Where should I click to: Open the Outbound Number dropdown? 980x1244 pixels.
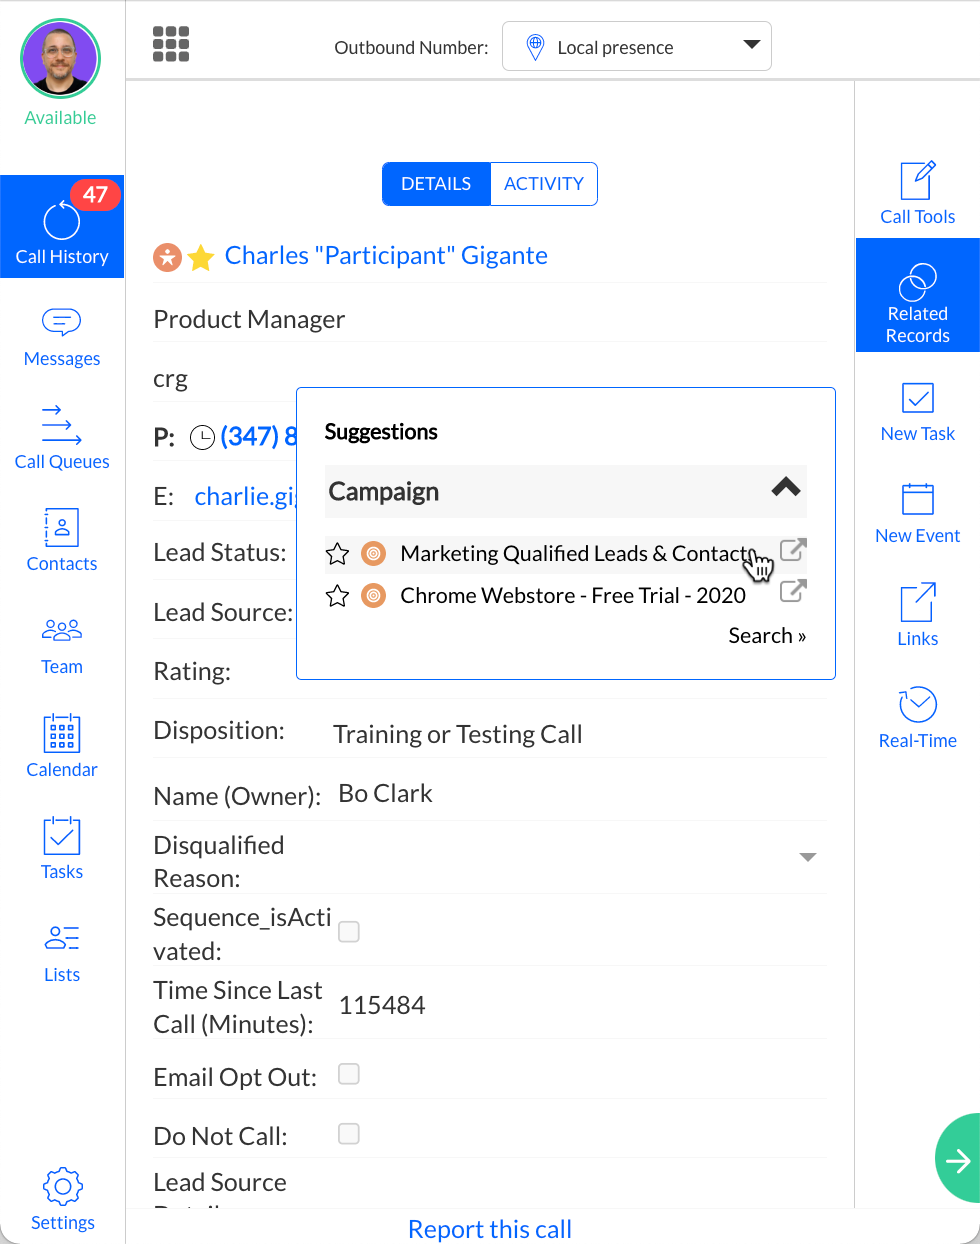(x=636, y=47)
